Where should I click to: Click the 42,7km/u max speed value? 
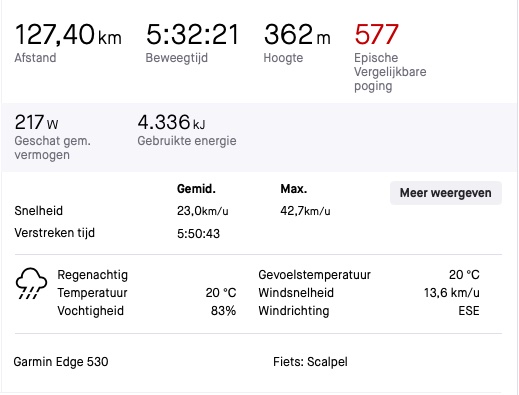[305, 211]
